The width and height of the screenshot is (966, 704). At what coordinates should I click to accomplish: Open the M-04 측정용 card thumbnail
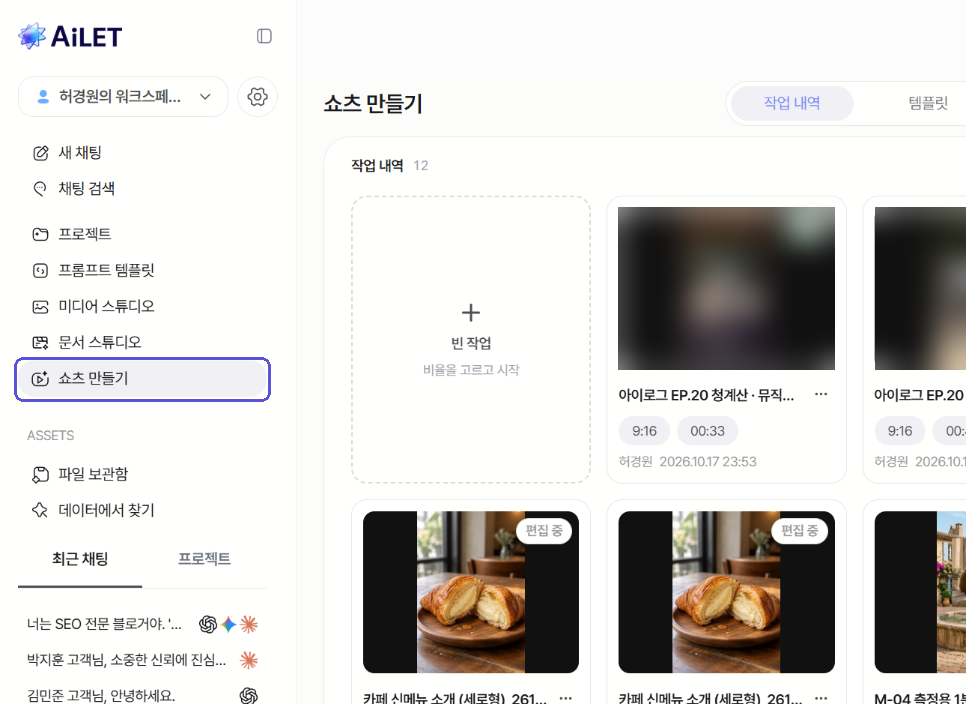point(920,592)
